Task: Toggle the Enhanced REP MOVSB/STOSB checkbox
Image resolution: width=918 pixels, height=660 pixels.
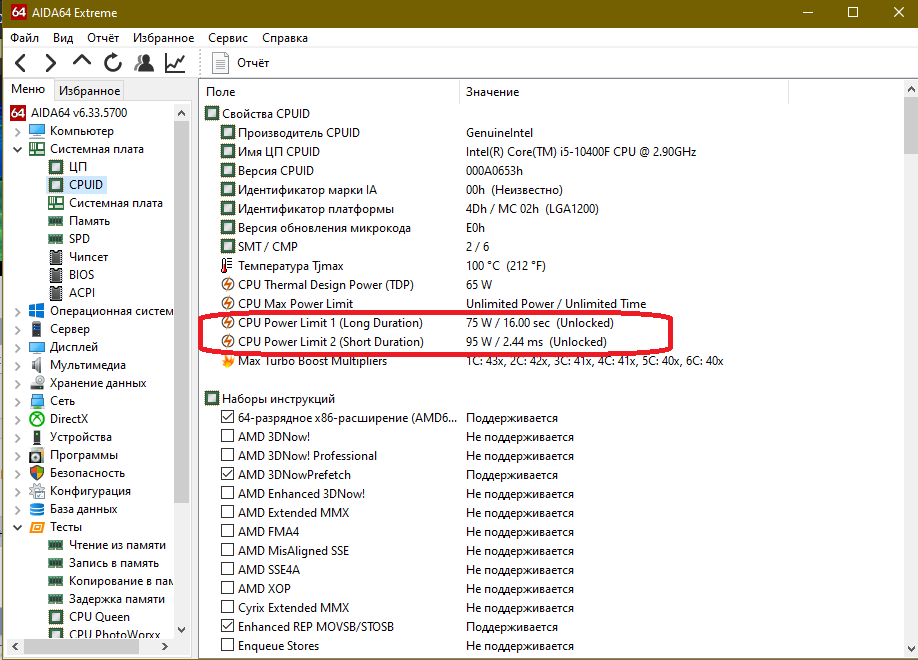Action: pyautogui.click(x=227, y=626)
